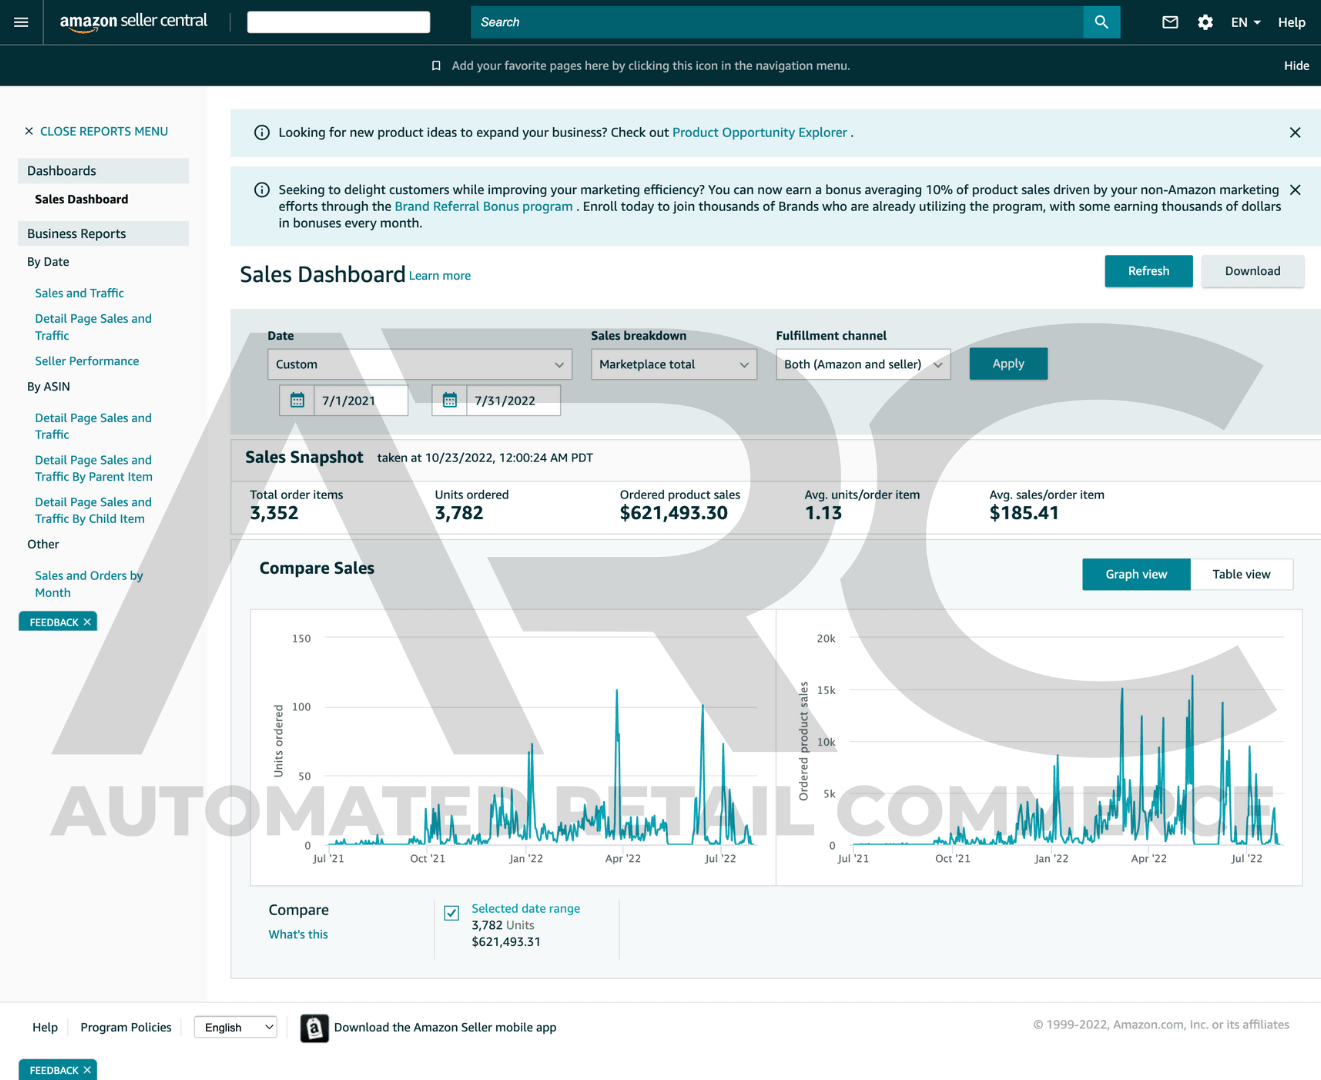The height and width of the screenshot is (1080, 1321).
Task: Click the Amazon Seller mobile app icon
Action: [x=314, y=1027]
